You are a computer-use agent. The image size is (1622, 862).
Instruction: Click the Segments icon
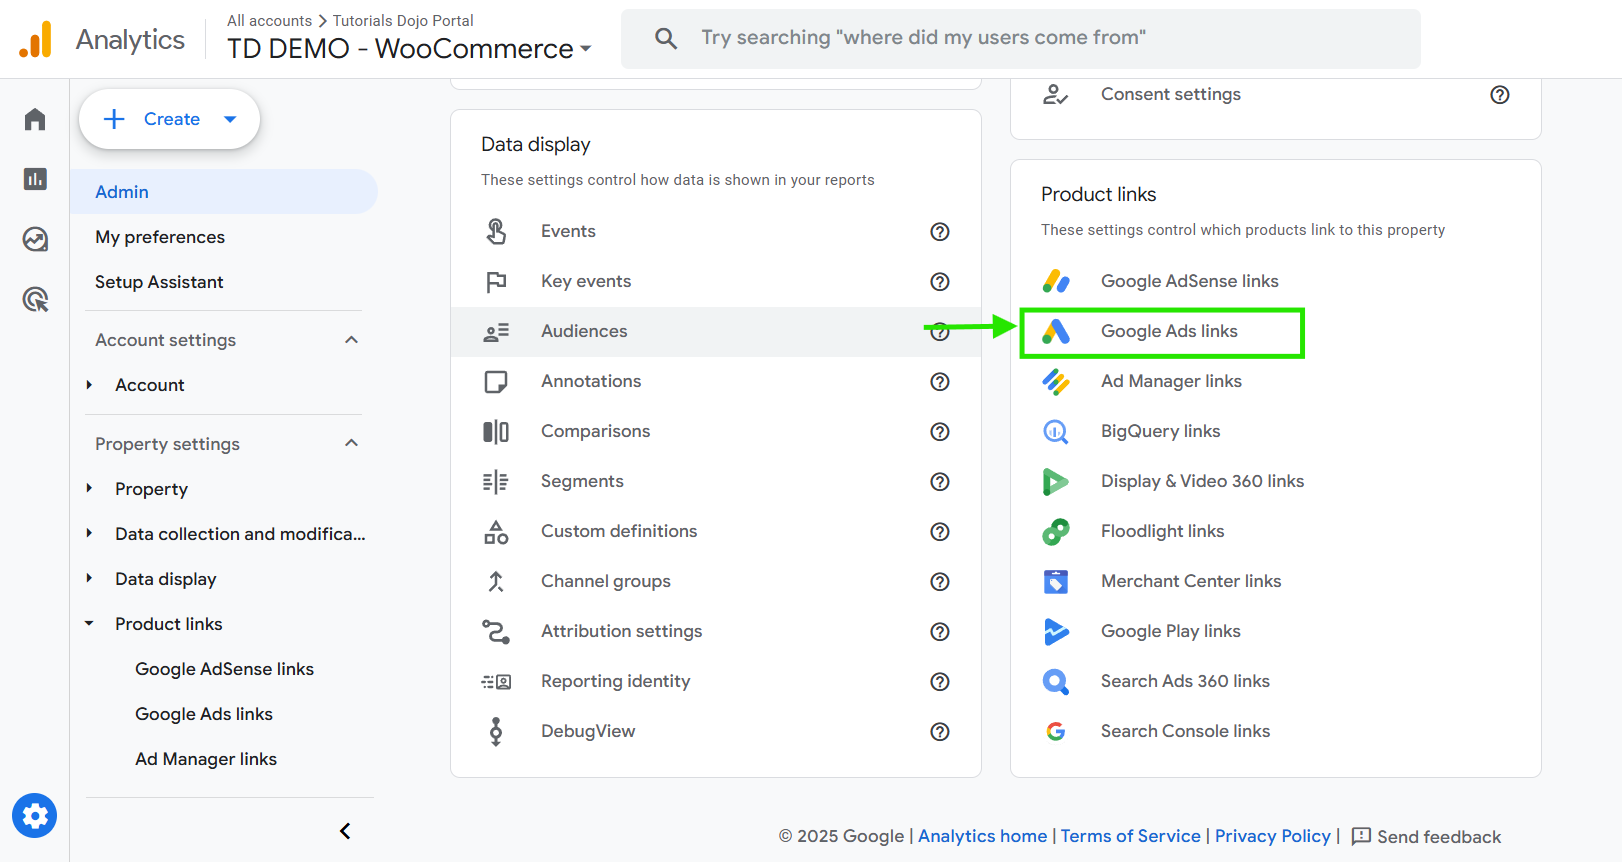[x=496, y=481]
